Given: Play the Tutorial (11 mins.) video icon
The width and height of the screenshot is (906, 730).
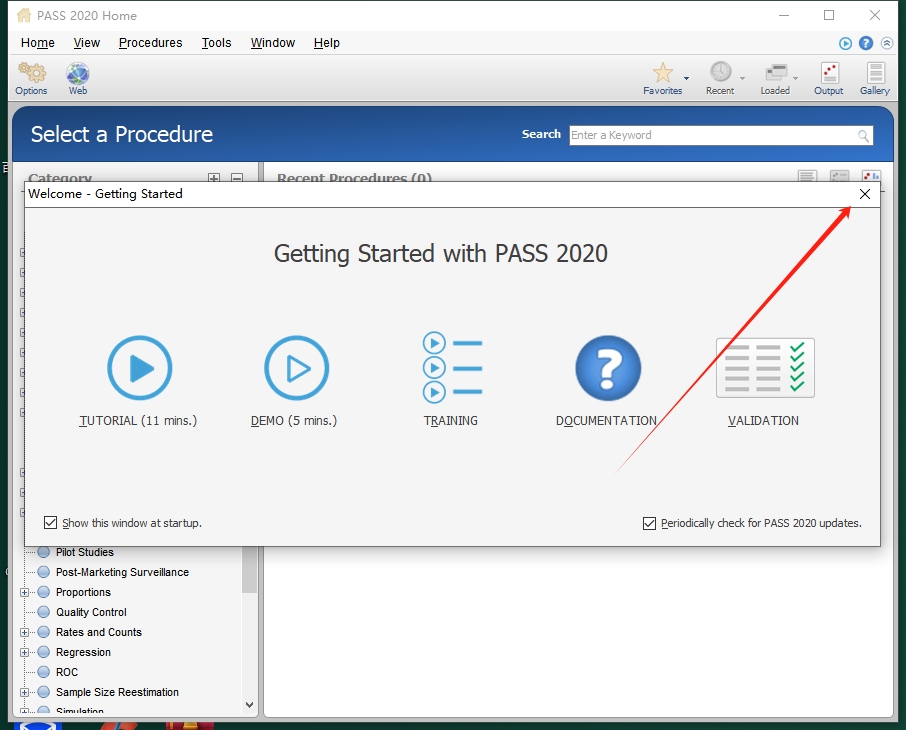Looking at the screenshot, I should click(140, 368).
